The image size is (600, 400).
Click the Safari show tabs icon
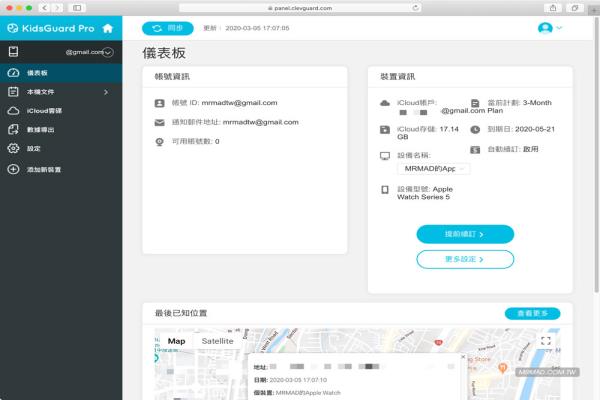(x=575, y=8)
